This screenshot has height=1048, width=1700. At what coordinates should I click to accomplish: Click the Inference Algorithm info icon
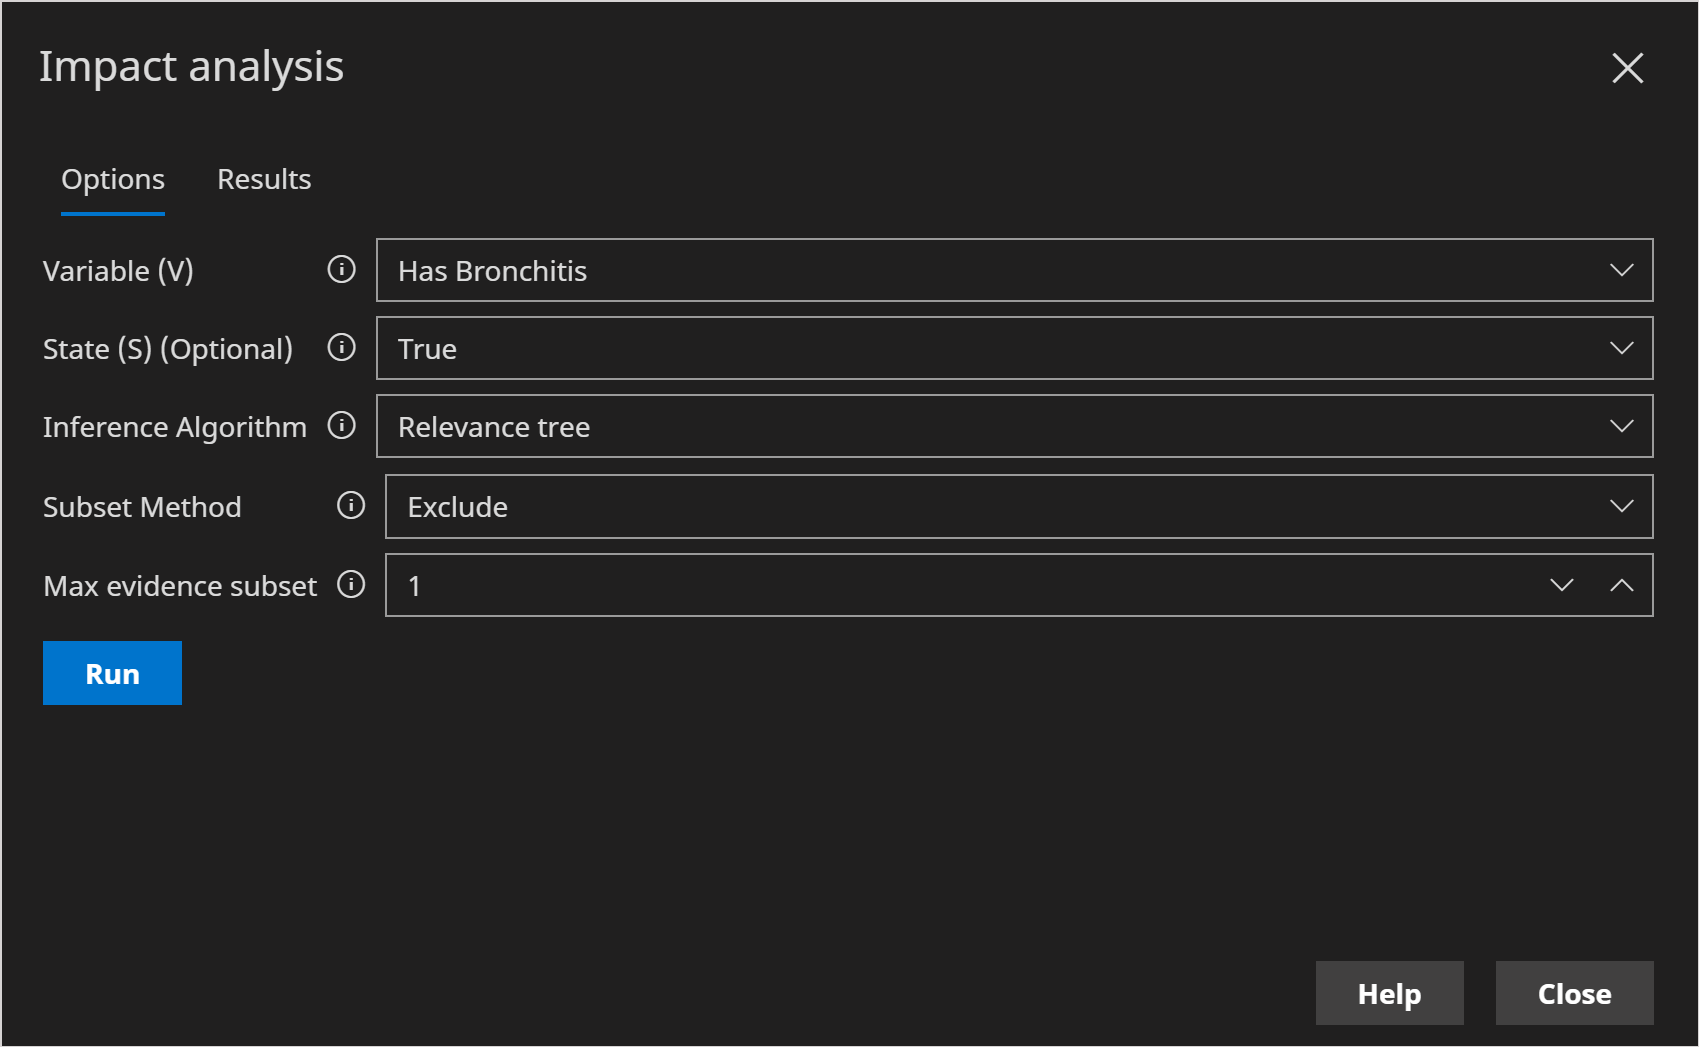click(x=341, y=426)
